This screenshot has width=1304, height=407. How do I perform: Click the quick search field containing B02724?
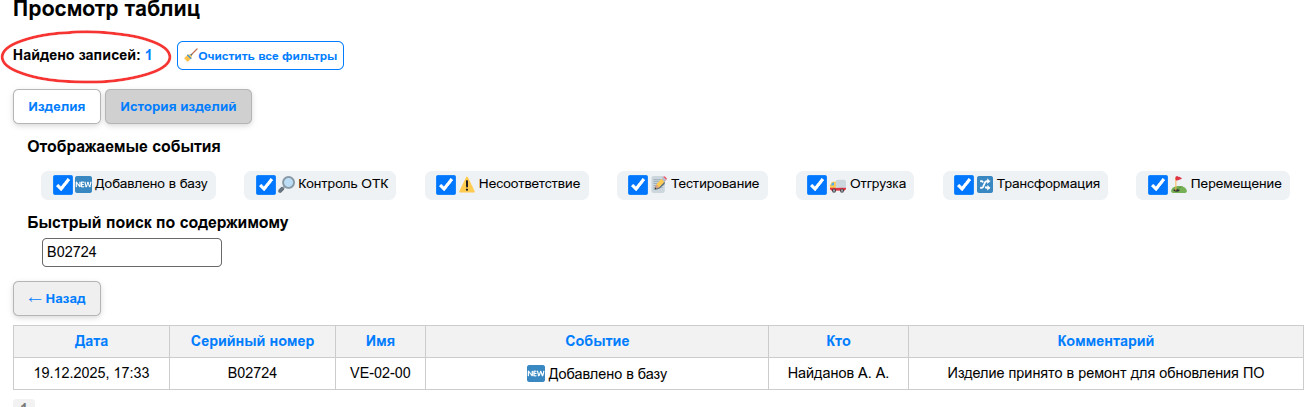[x=131, y=253]
